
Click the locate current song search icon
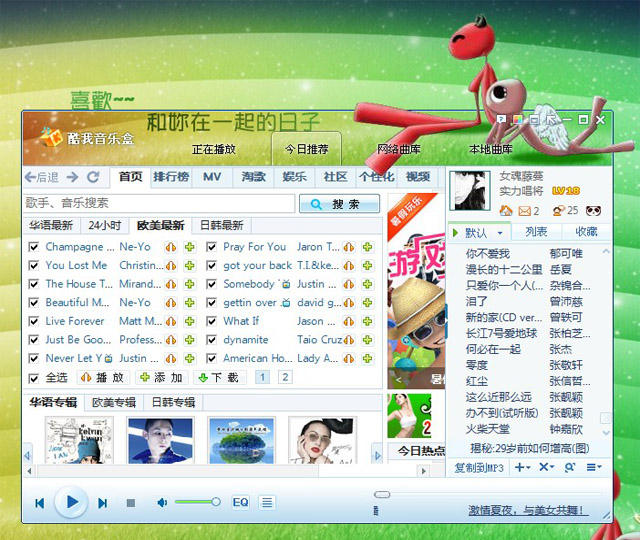click(x=570, y=467)
